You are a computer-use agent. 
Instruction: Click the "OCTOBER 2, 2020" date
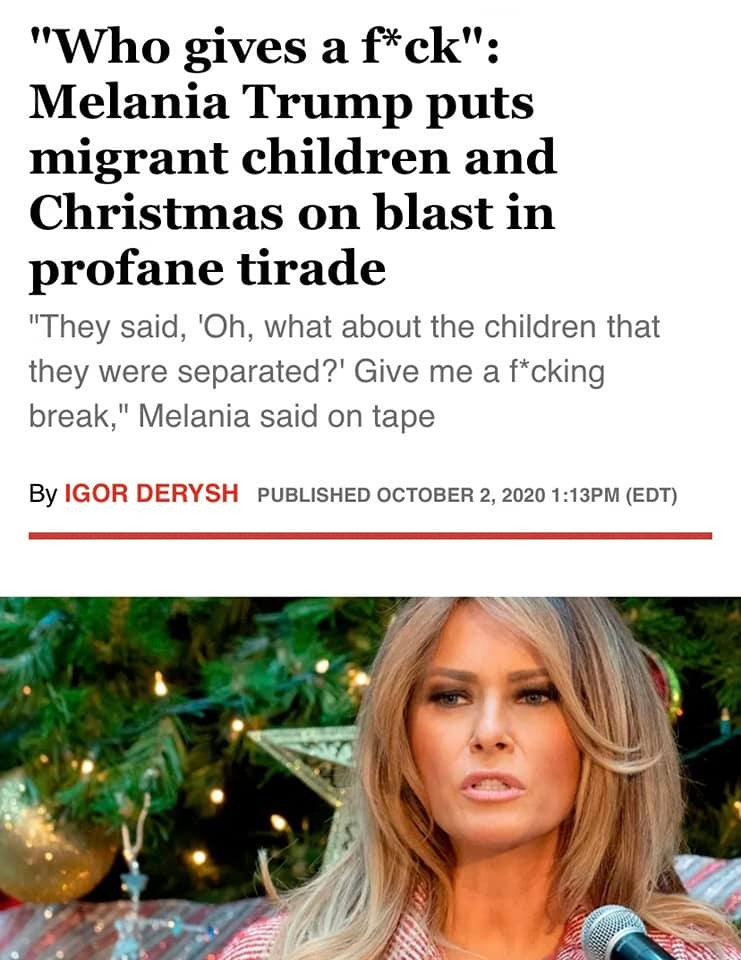tap(461, 495)
